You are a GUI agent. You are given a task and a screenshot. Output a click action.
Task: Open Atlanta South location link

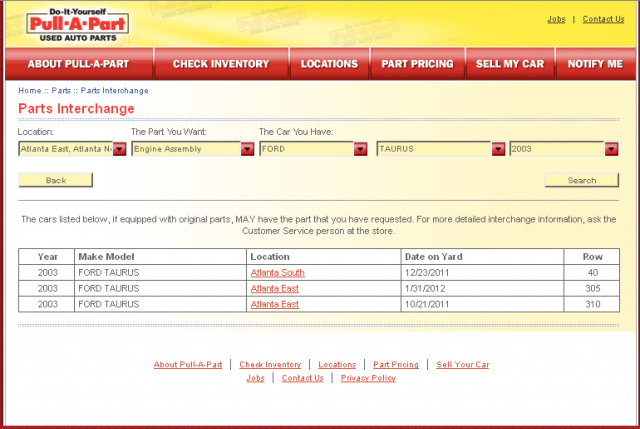pos(278,273)
